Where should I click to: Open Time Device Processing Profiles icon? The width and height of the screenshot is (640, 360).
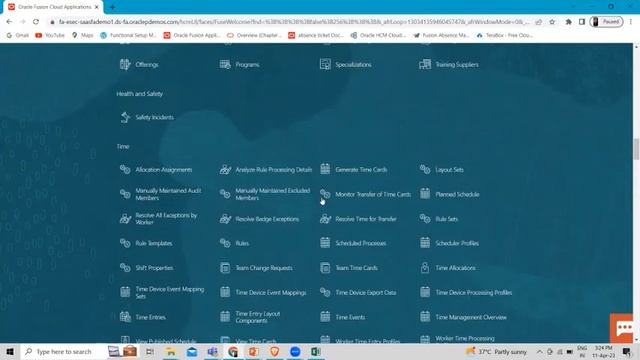point(425,292)
